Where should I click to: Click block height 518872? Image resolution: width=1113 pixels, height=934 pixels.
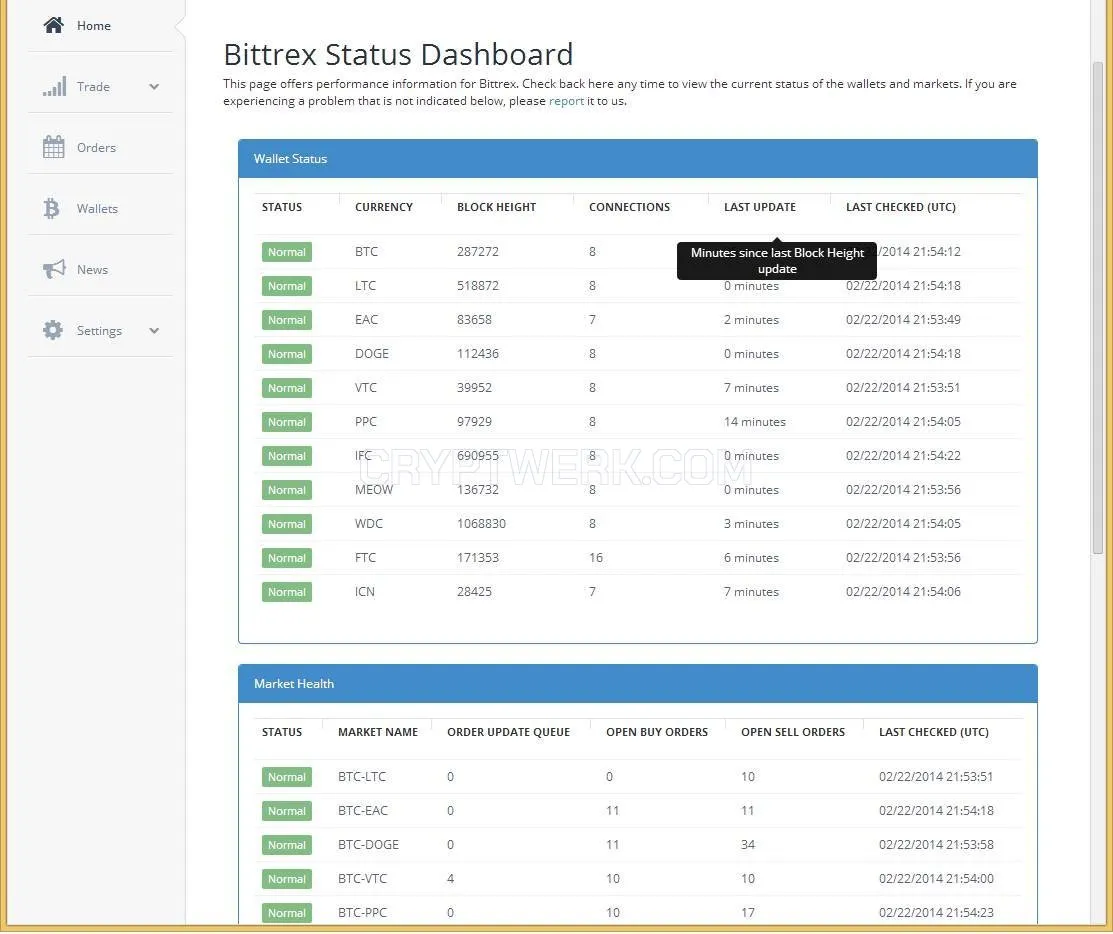tap(478, 286)
